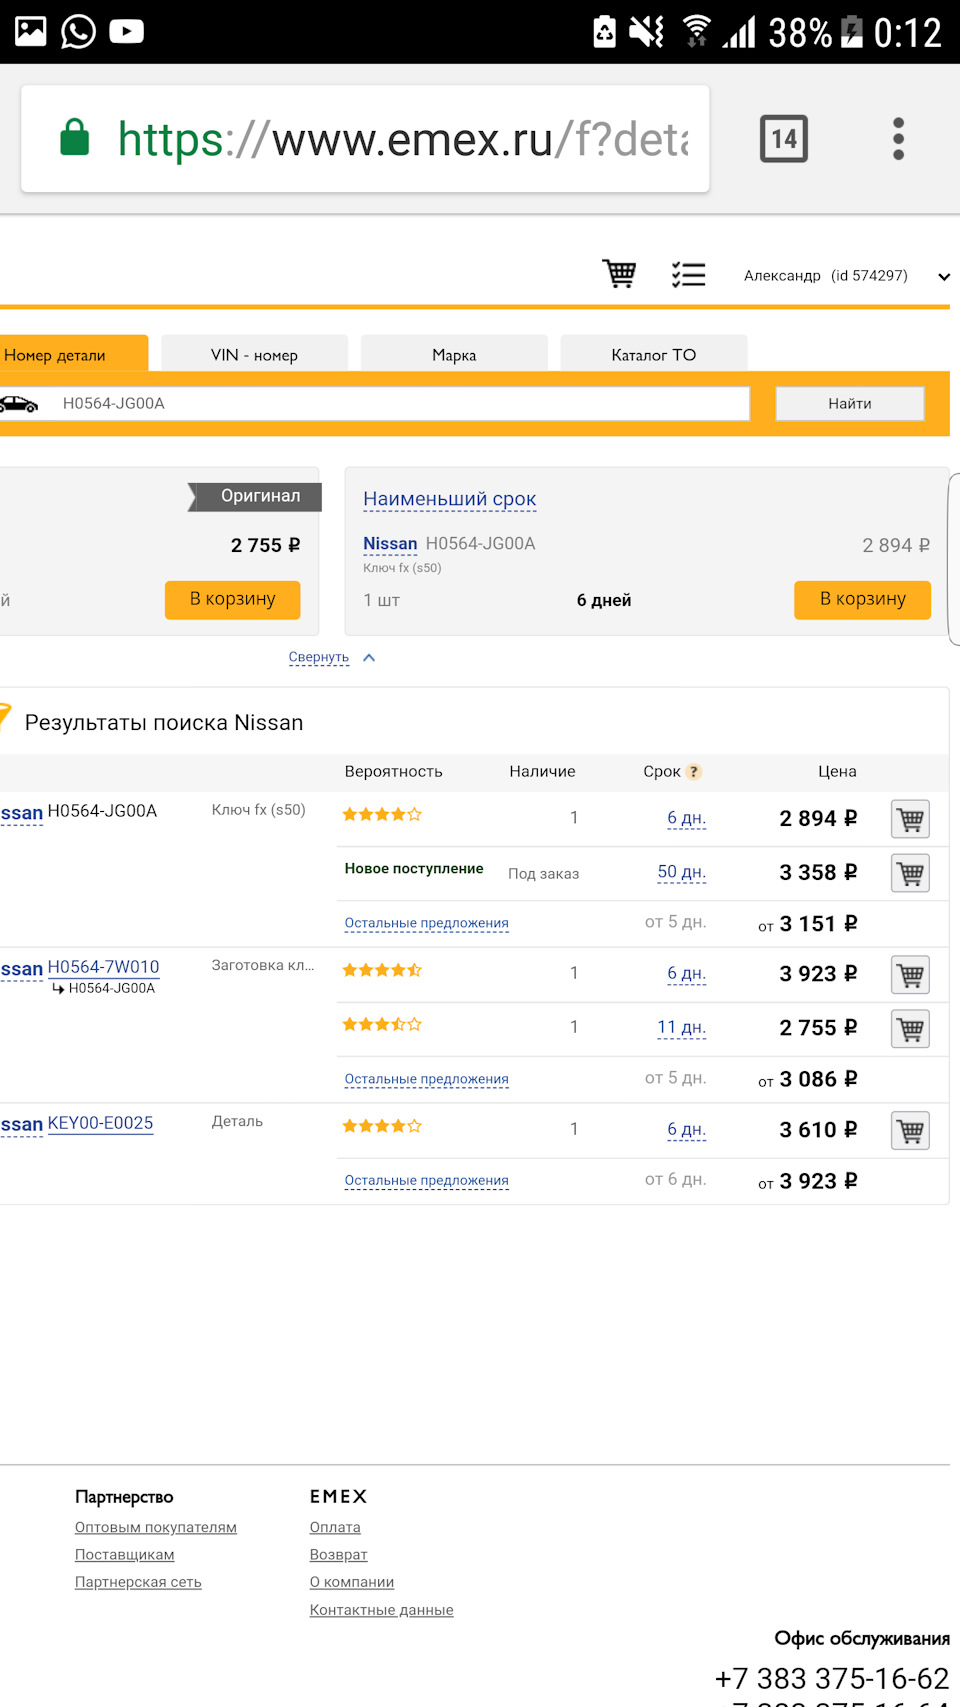Open Контактные данные footer link
This screenshot has width=960, height=1707.
(x=382, y=1610)
